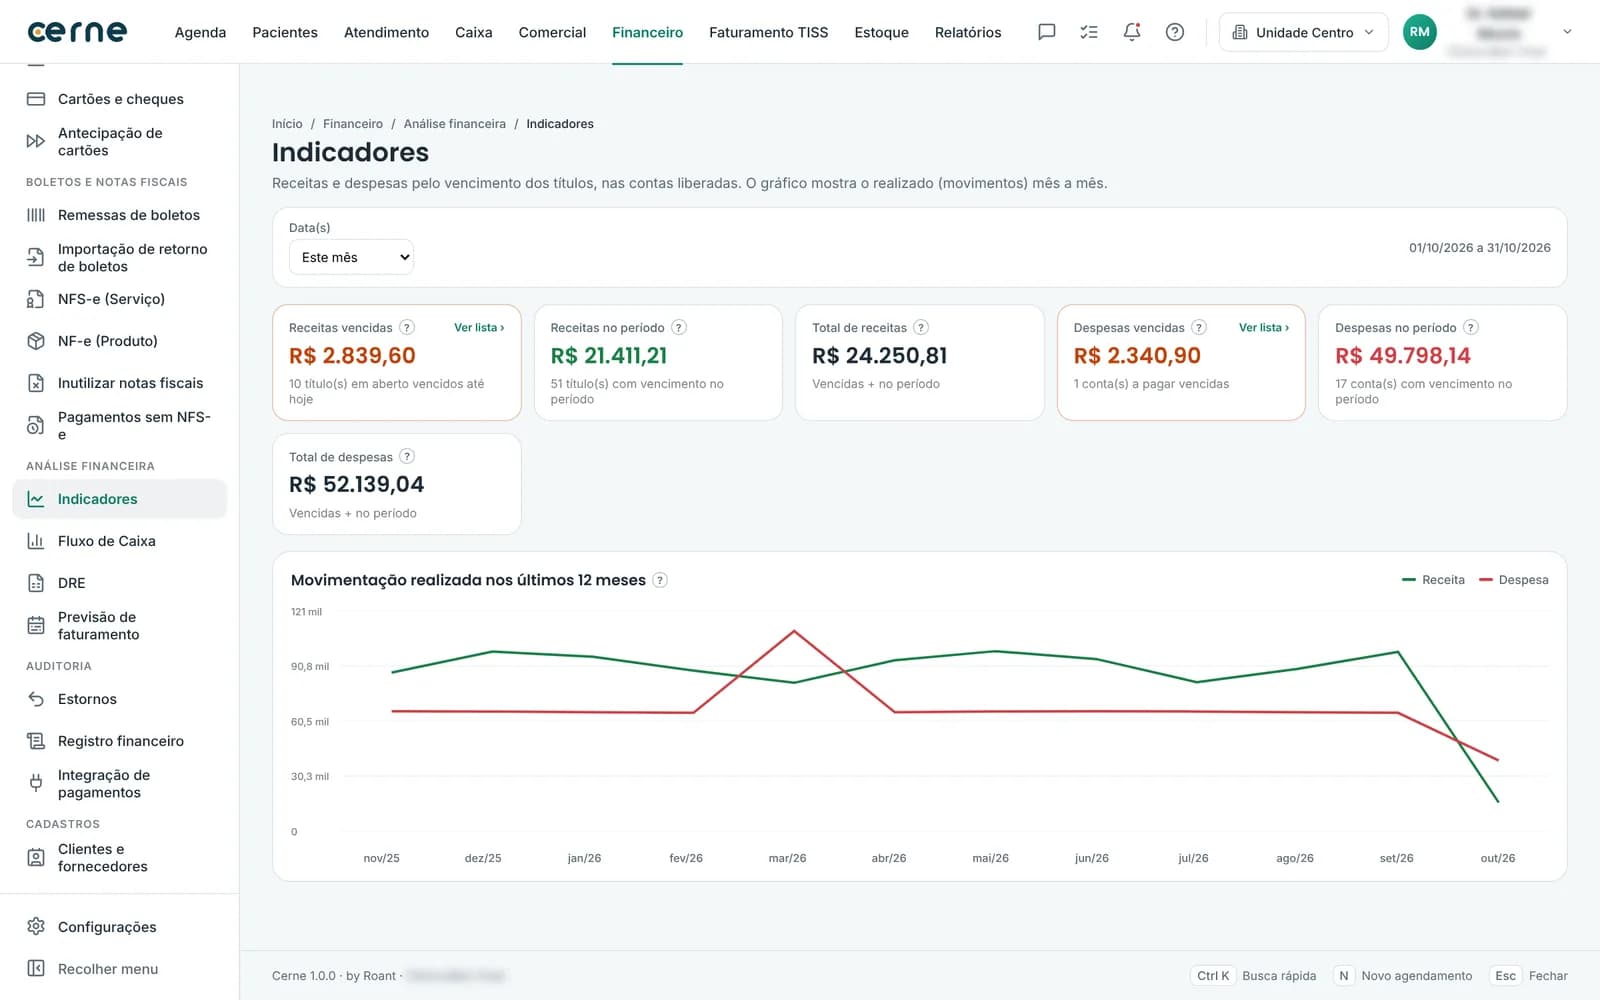
Task: Click the Inutilizar notas fiscais icon
Action: point(36,383)
